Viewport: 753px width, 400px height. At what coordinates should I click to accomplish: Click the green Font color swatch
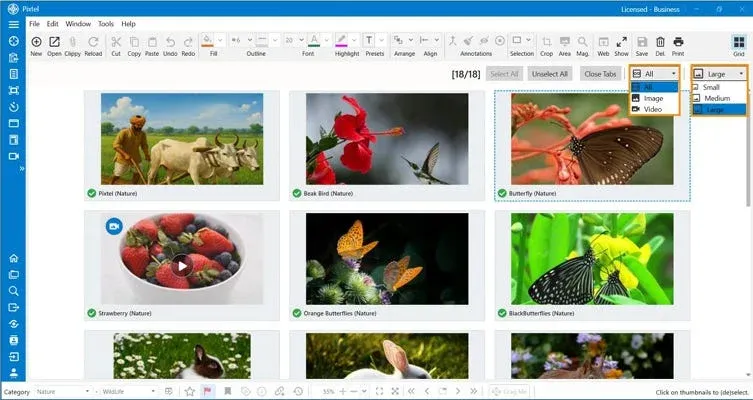coord(314,41)
